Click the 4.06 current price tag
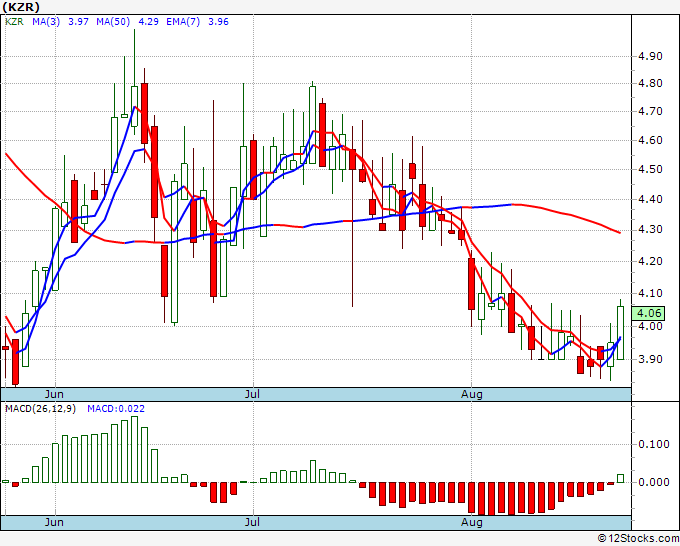The height and width of the screenshot is (546, 680). click(x=648, y=313)
